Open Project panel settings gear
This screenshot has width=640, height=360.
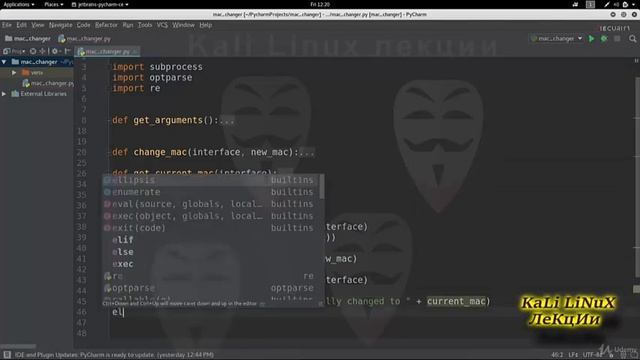(x=55, y=51)
